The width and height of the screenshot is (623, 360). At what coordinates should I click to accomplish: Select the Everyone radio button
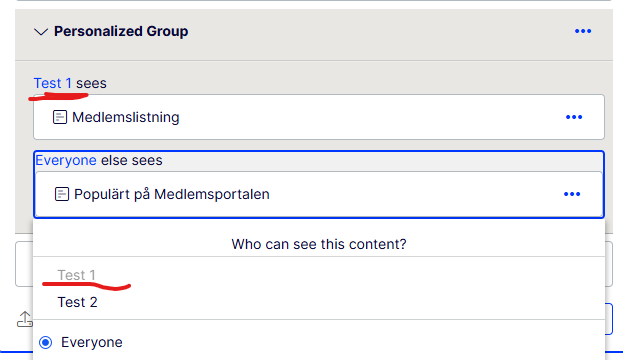[46, 342]
